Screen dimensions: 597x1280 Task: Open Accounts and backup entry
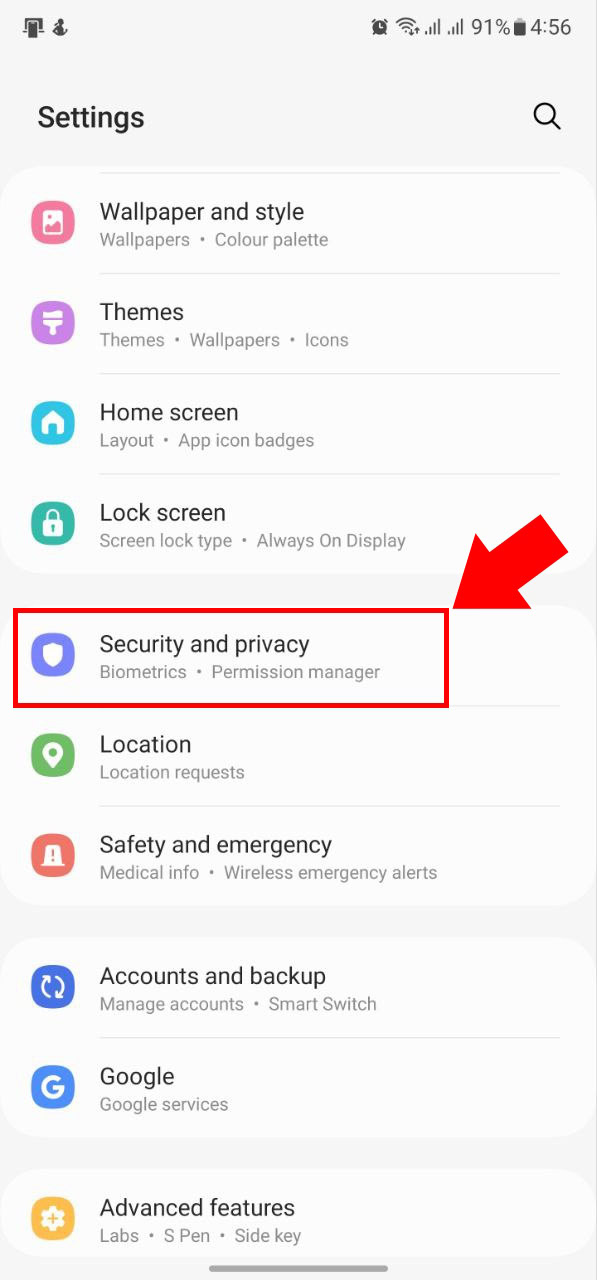[x=298, y=989]
